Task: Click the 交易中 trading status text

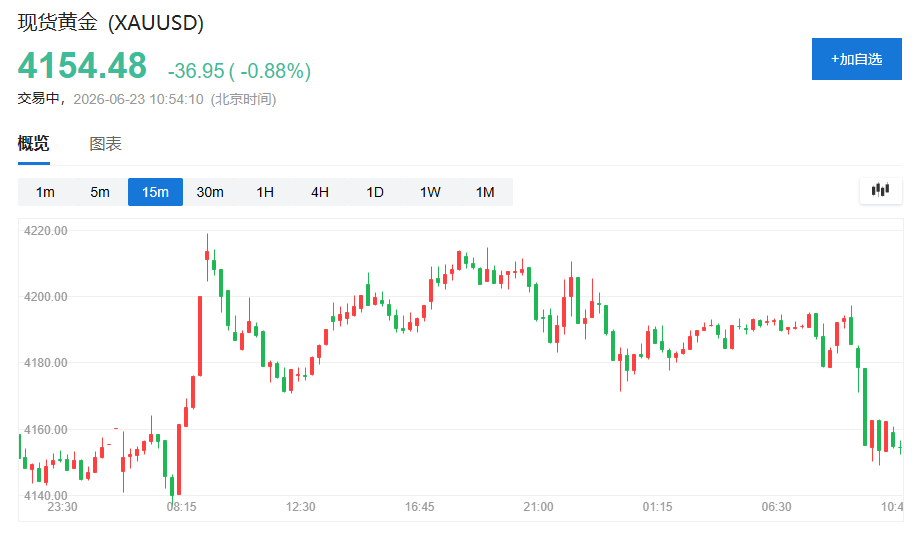Action: (x=39, y=98)
